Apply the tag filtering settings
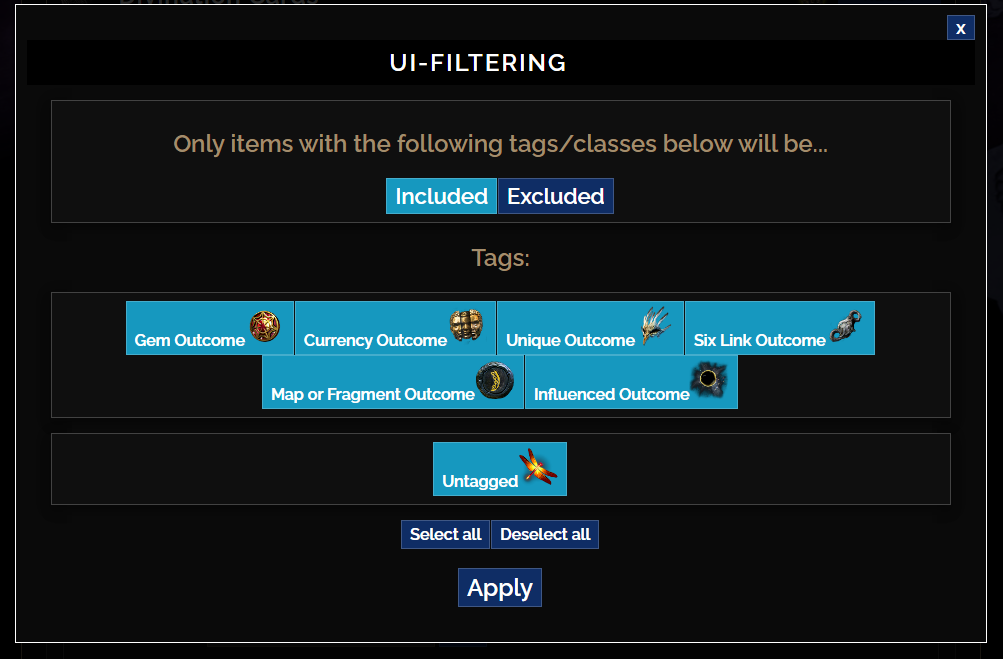Image resolution: width=1003 pixels, height=659 pixels. [x=499, y=587]
